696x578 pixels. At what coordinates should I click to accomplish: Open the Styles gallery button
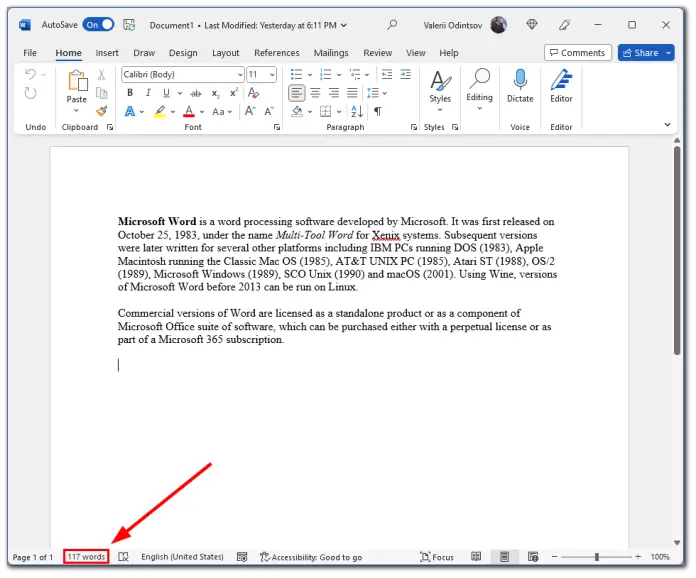click(x=439, y=91)
